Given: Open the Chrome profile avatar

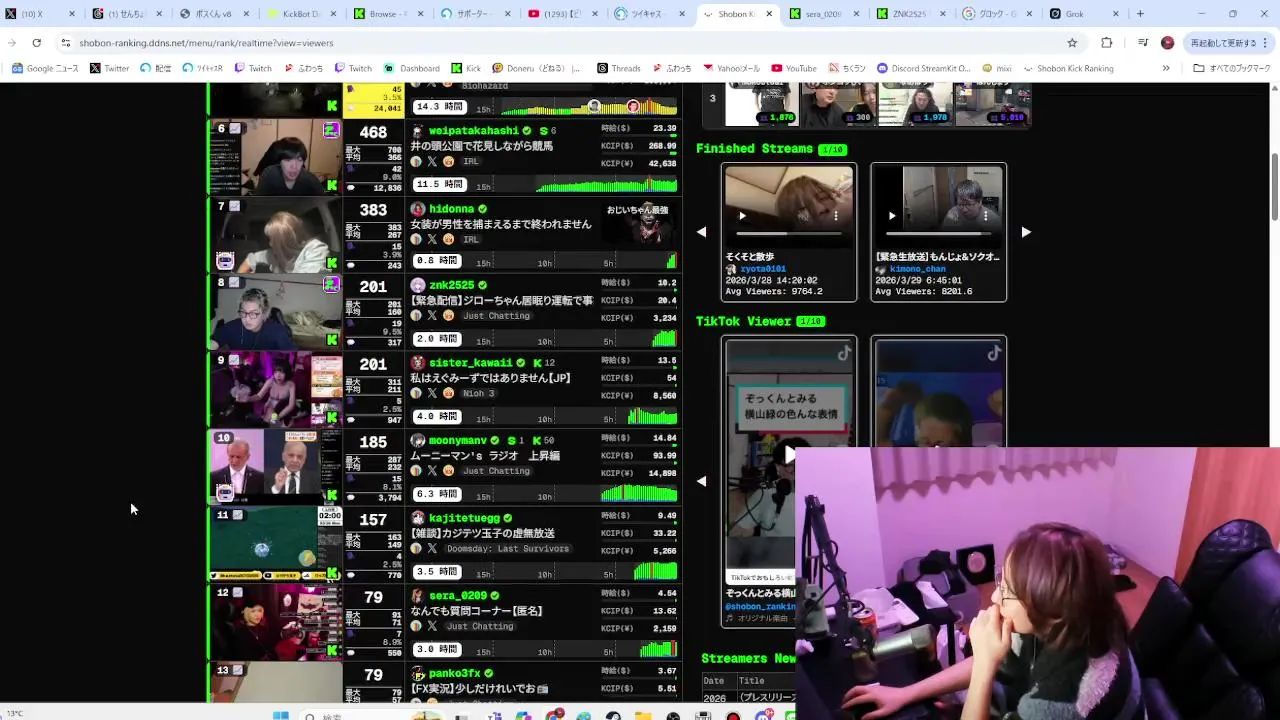Looking at the screenshot, I should click(1167, 43).
